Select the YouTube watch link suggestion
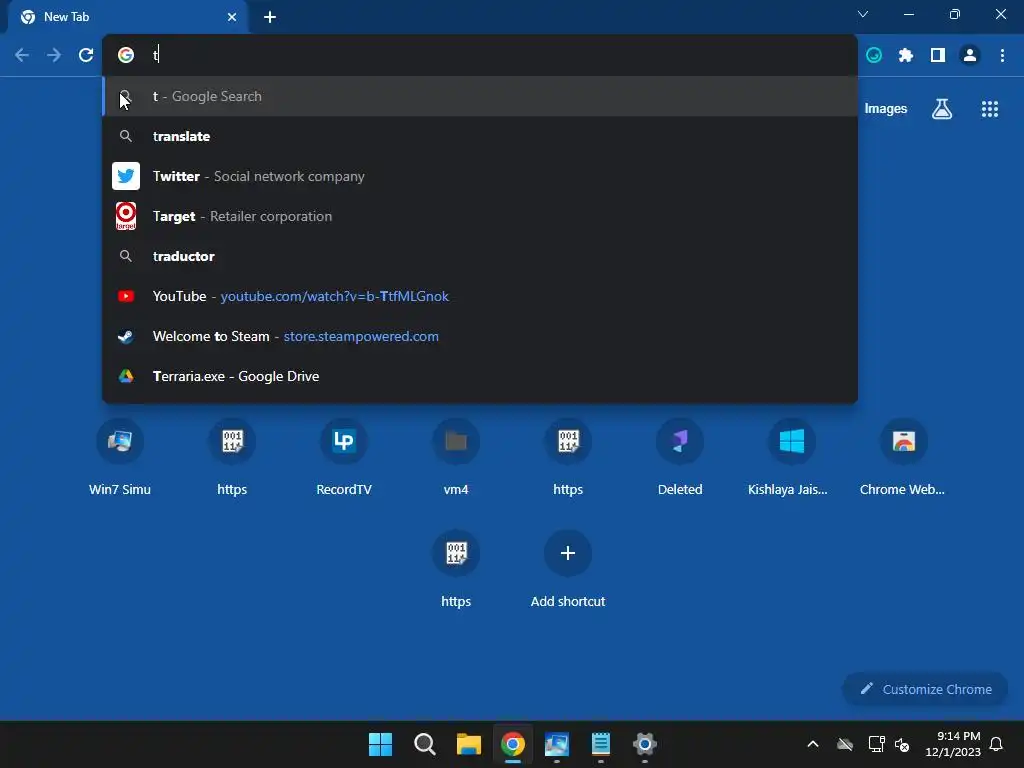The height and width of the screenshot is (768, 1024). coord(480,296)
